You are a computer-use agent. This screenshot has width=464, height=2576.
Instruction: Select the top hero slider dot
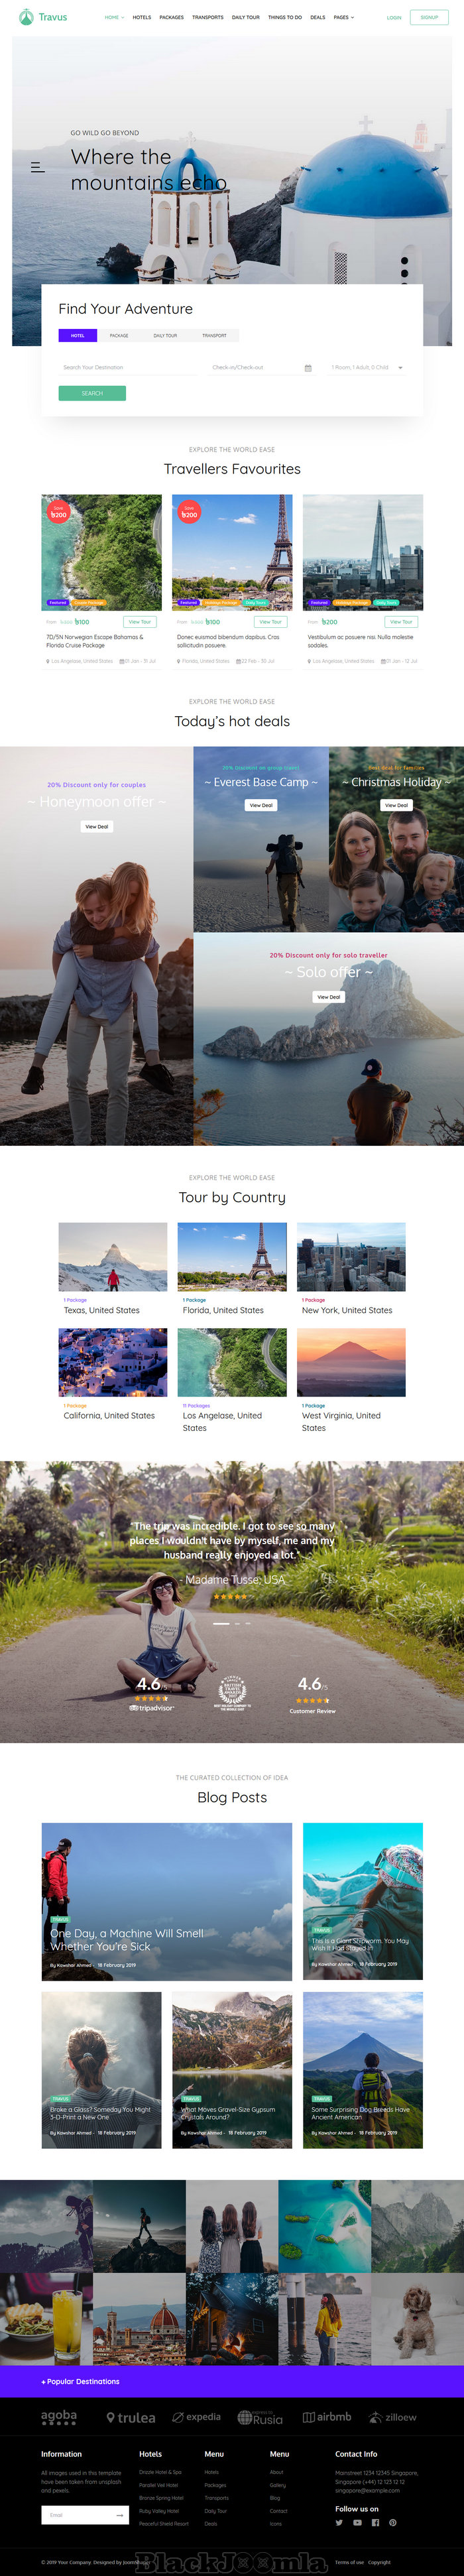coord(404,261)
